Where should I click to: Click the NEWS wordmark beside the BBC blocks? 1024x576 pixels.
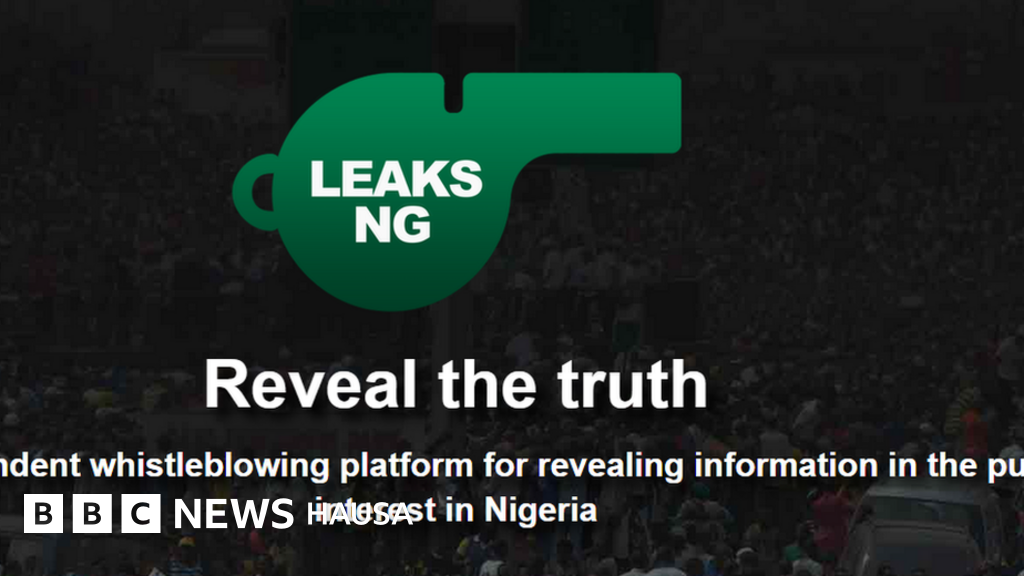(234, 514)
